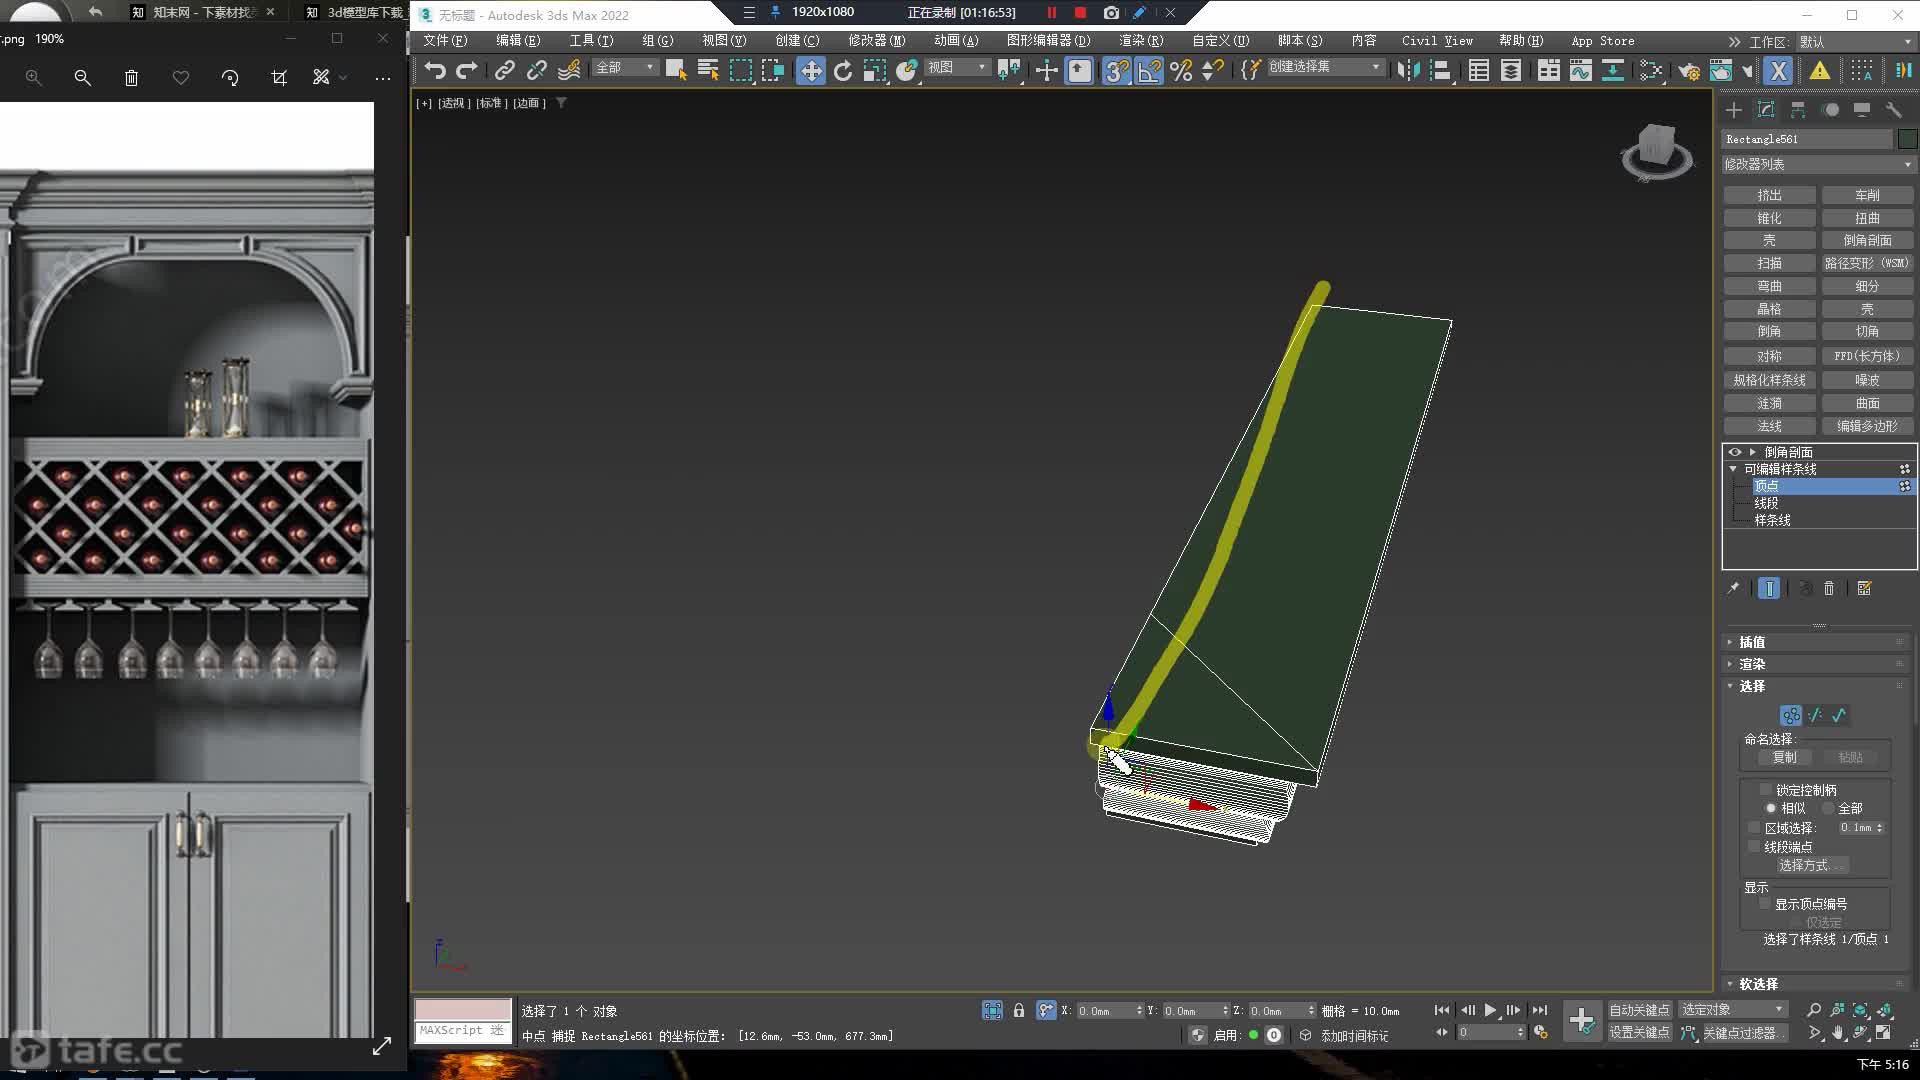
Task: Toggle the 3D Snaps button
Action: [x=1116, y=70]
